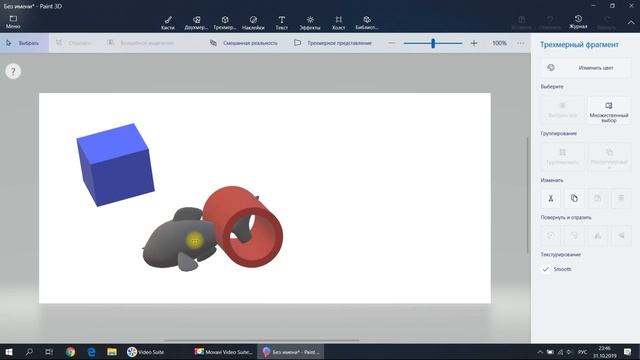
Task: Click the flip vertical icon
Action: click(621, 236)
